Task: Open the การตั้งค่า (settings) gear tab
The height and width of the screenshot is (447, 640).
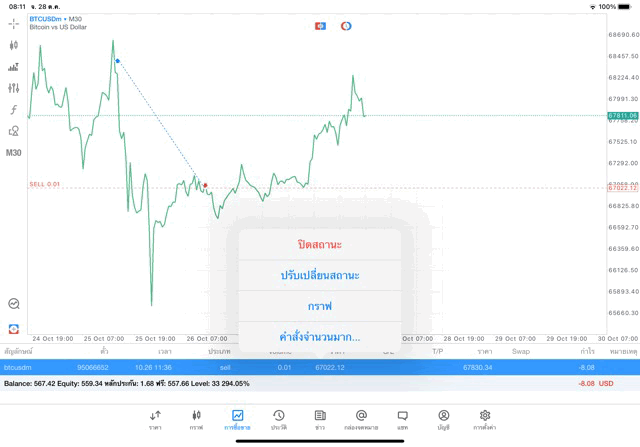Action: pos(485,418)
